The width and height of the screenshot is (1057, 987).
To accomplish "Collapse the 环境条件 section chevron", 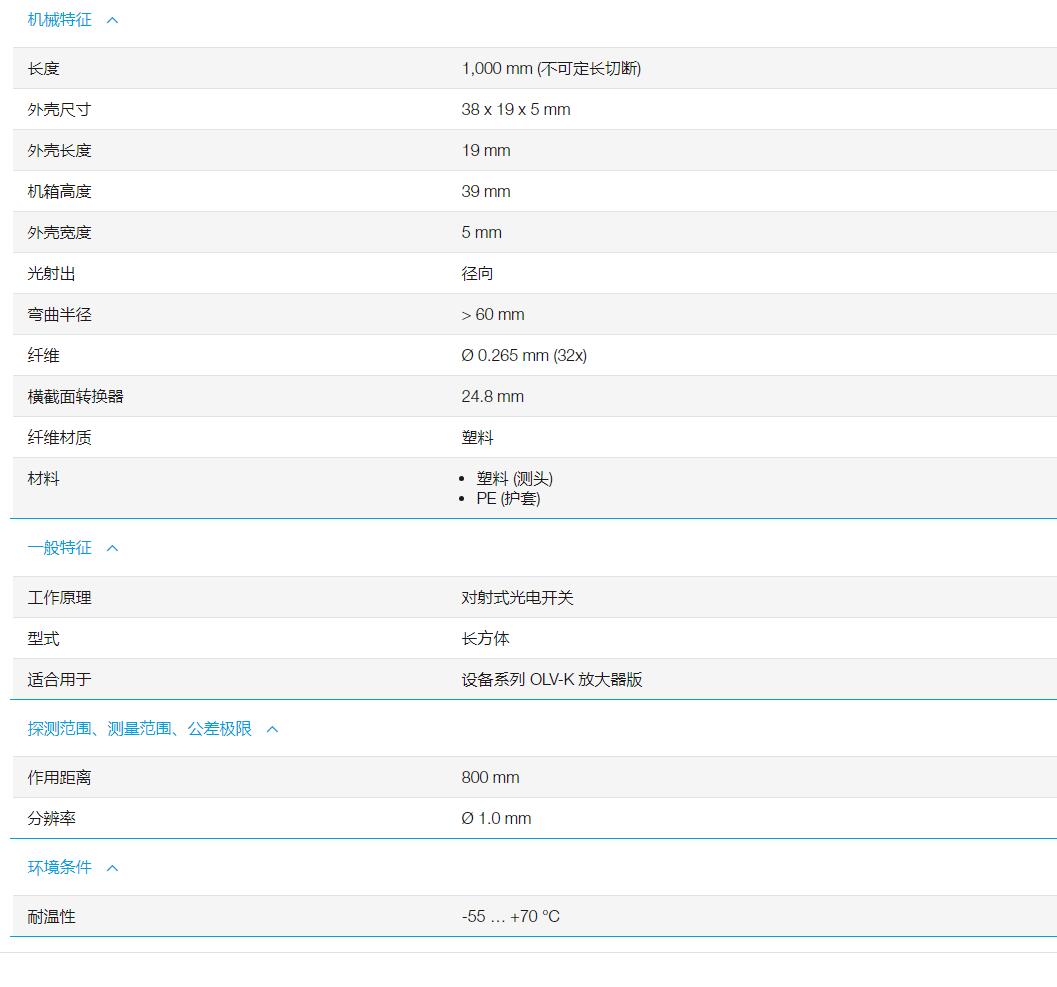I will click(111, 867).
